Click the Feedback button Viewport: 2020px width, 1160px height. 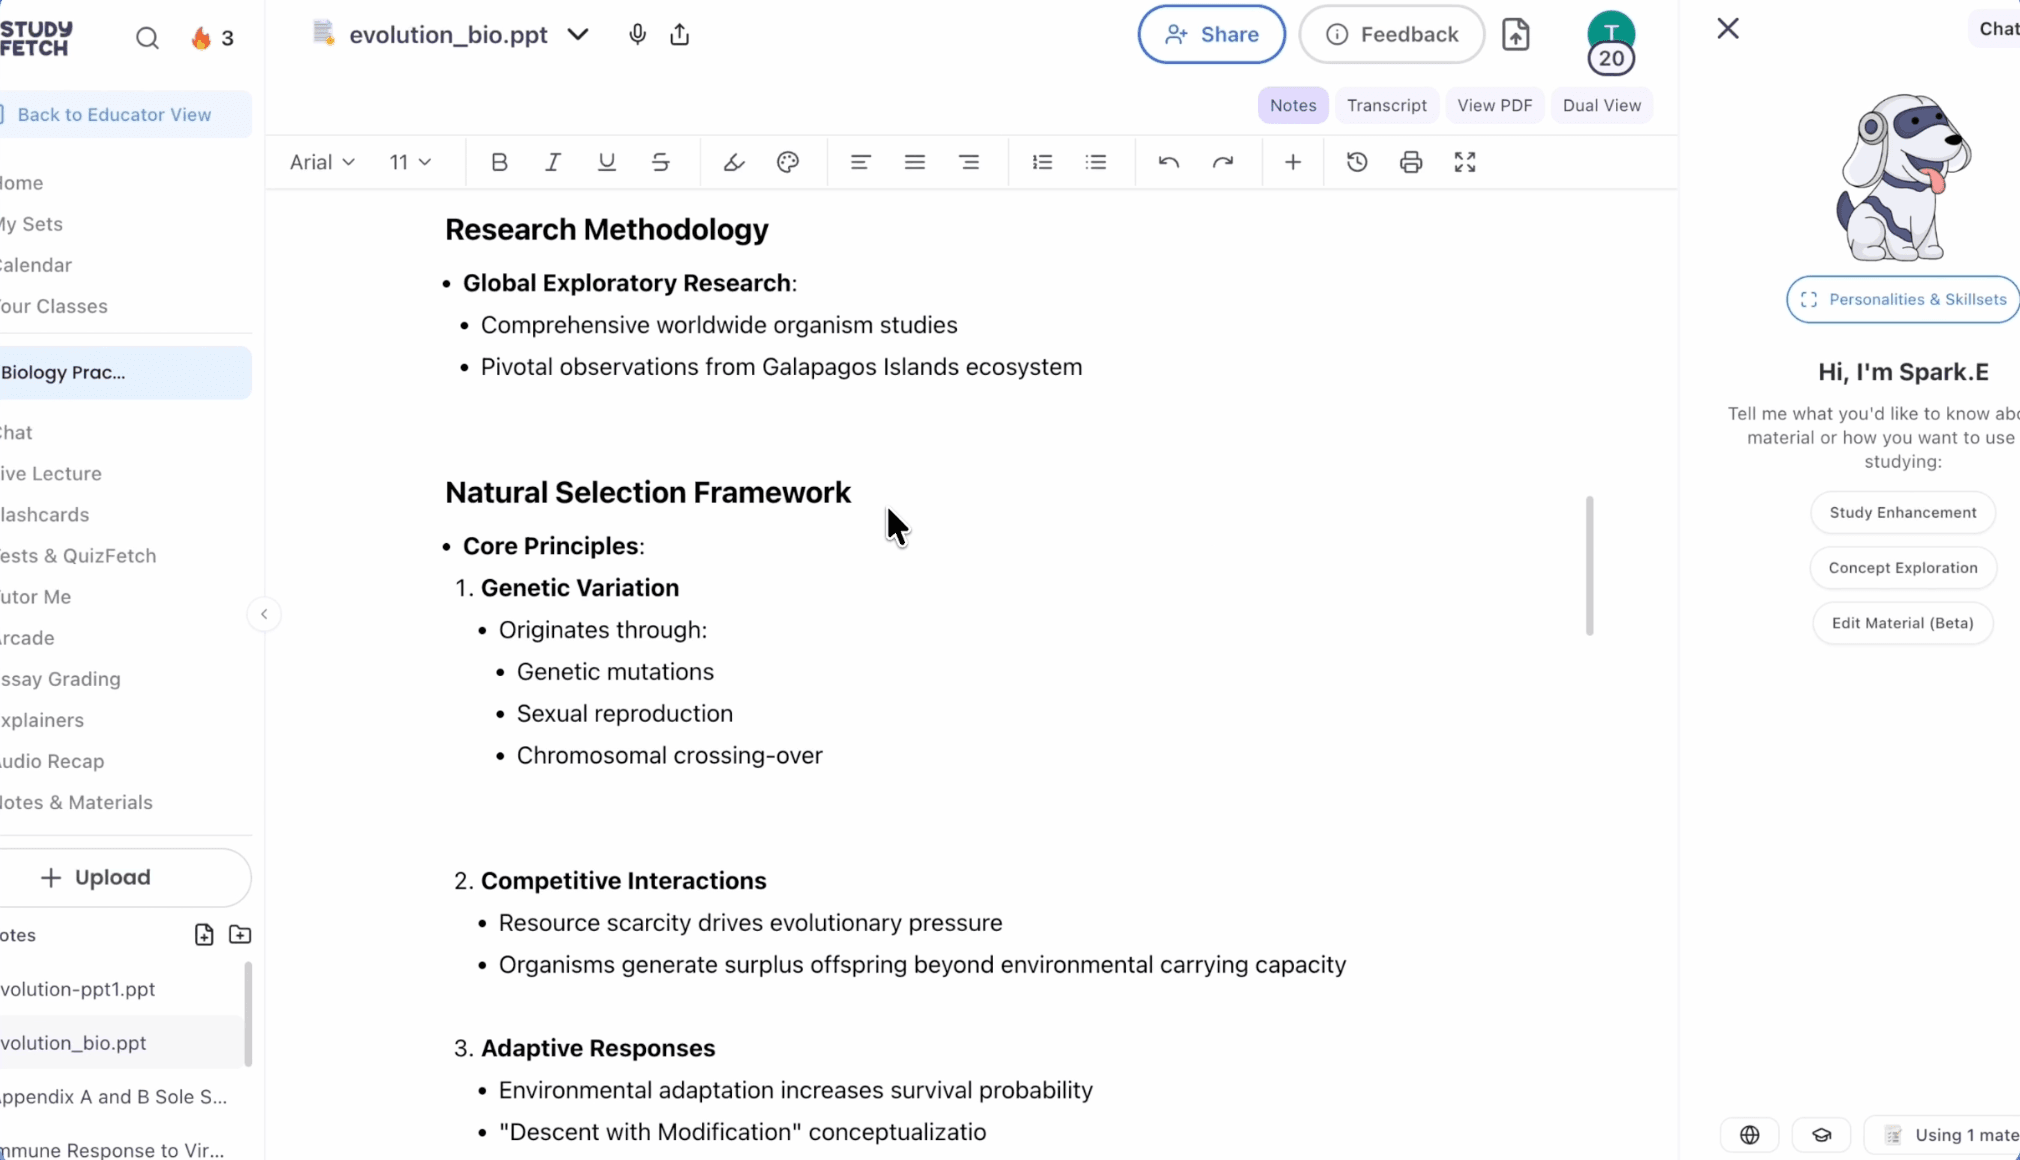pyautogui.click(x=1391, y=34)
